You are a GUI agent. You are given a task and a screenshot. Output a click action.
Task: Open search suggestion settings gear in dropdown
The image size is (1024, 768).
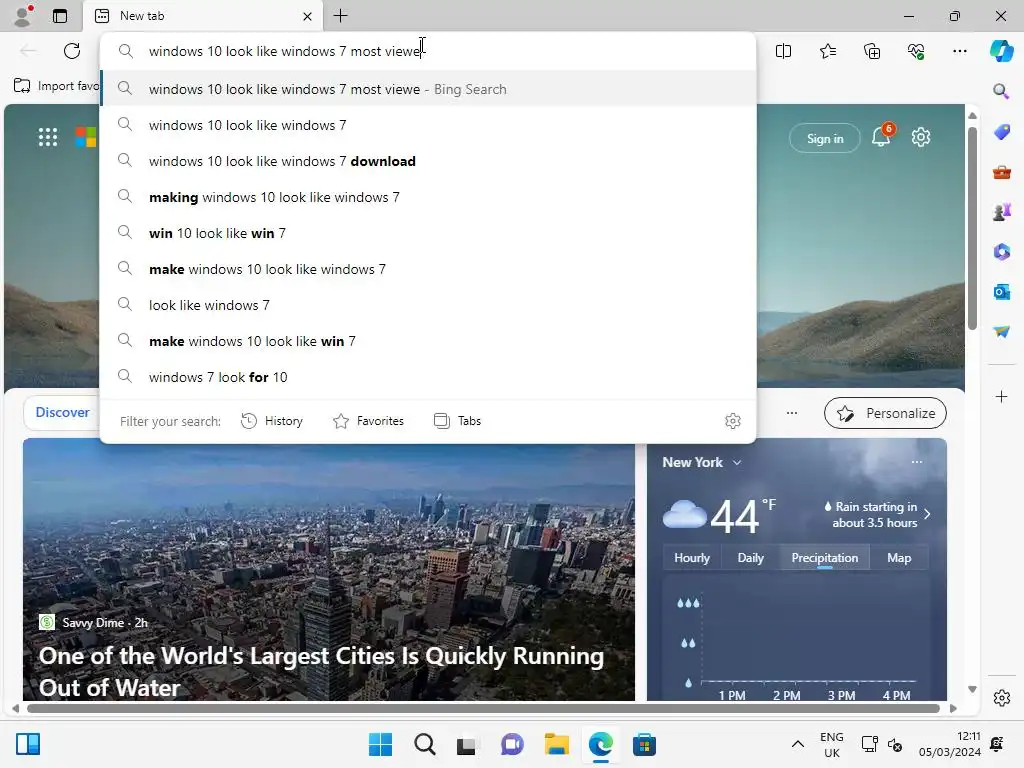733,421
